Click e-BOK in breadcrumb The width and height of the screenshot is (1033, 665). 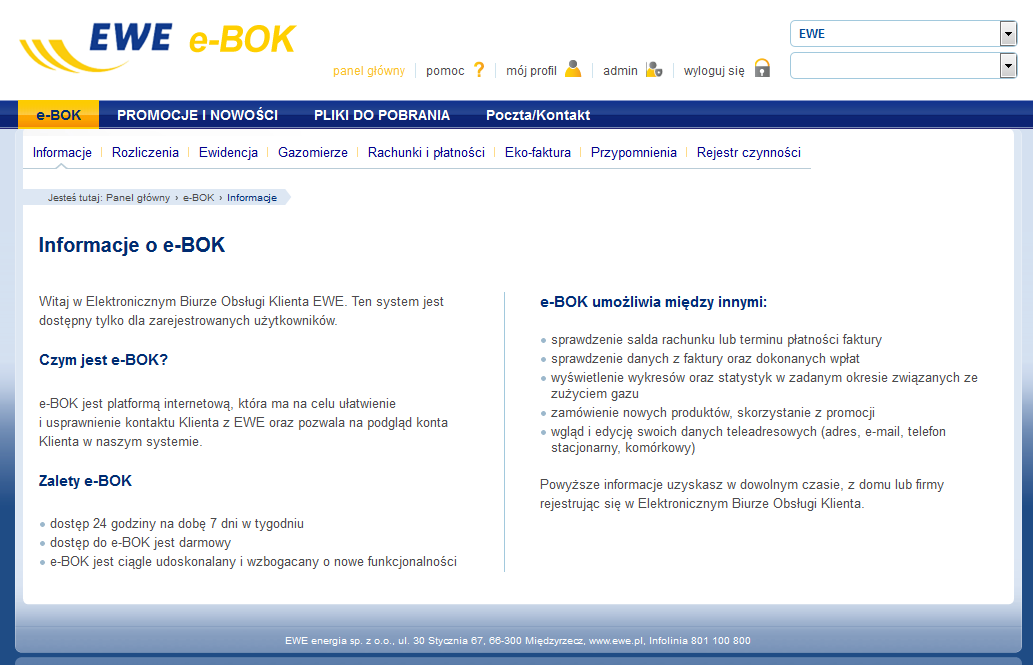[x=199, y=198]
